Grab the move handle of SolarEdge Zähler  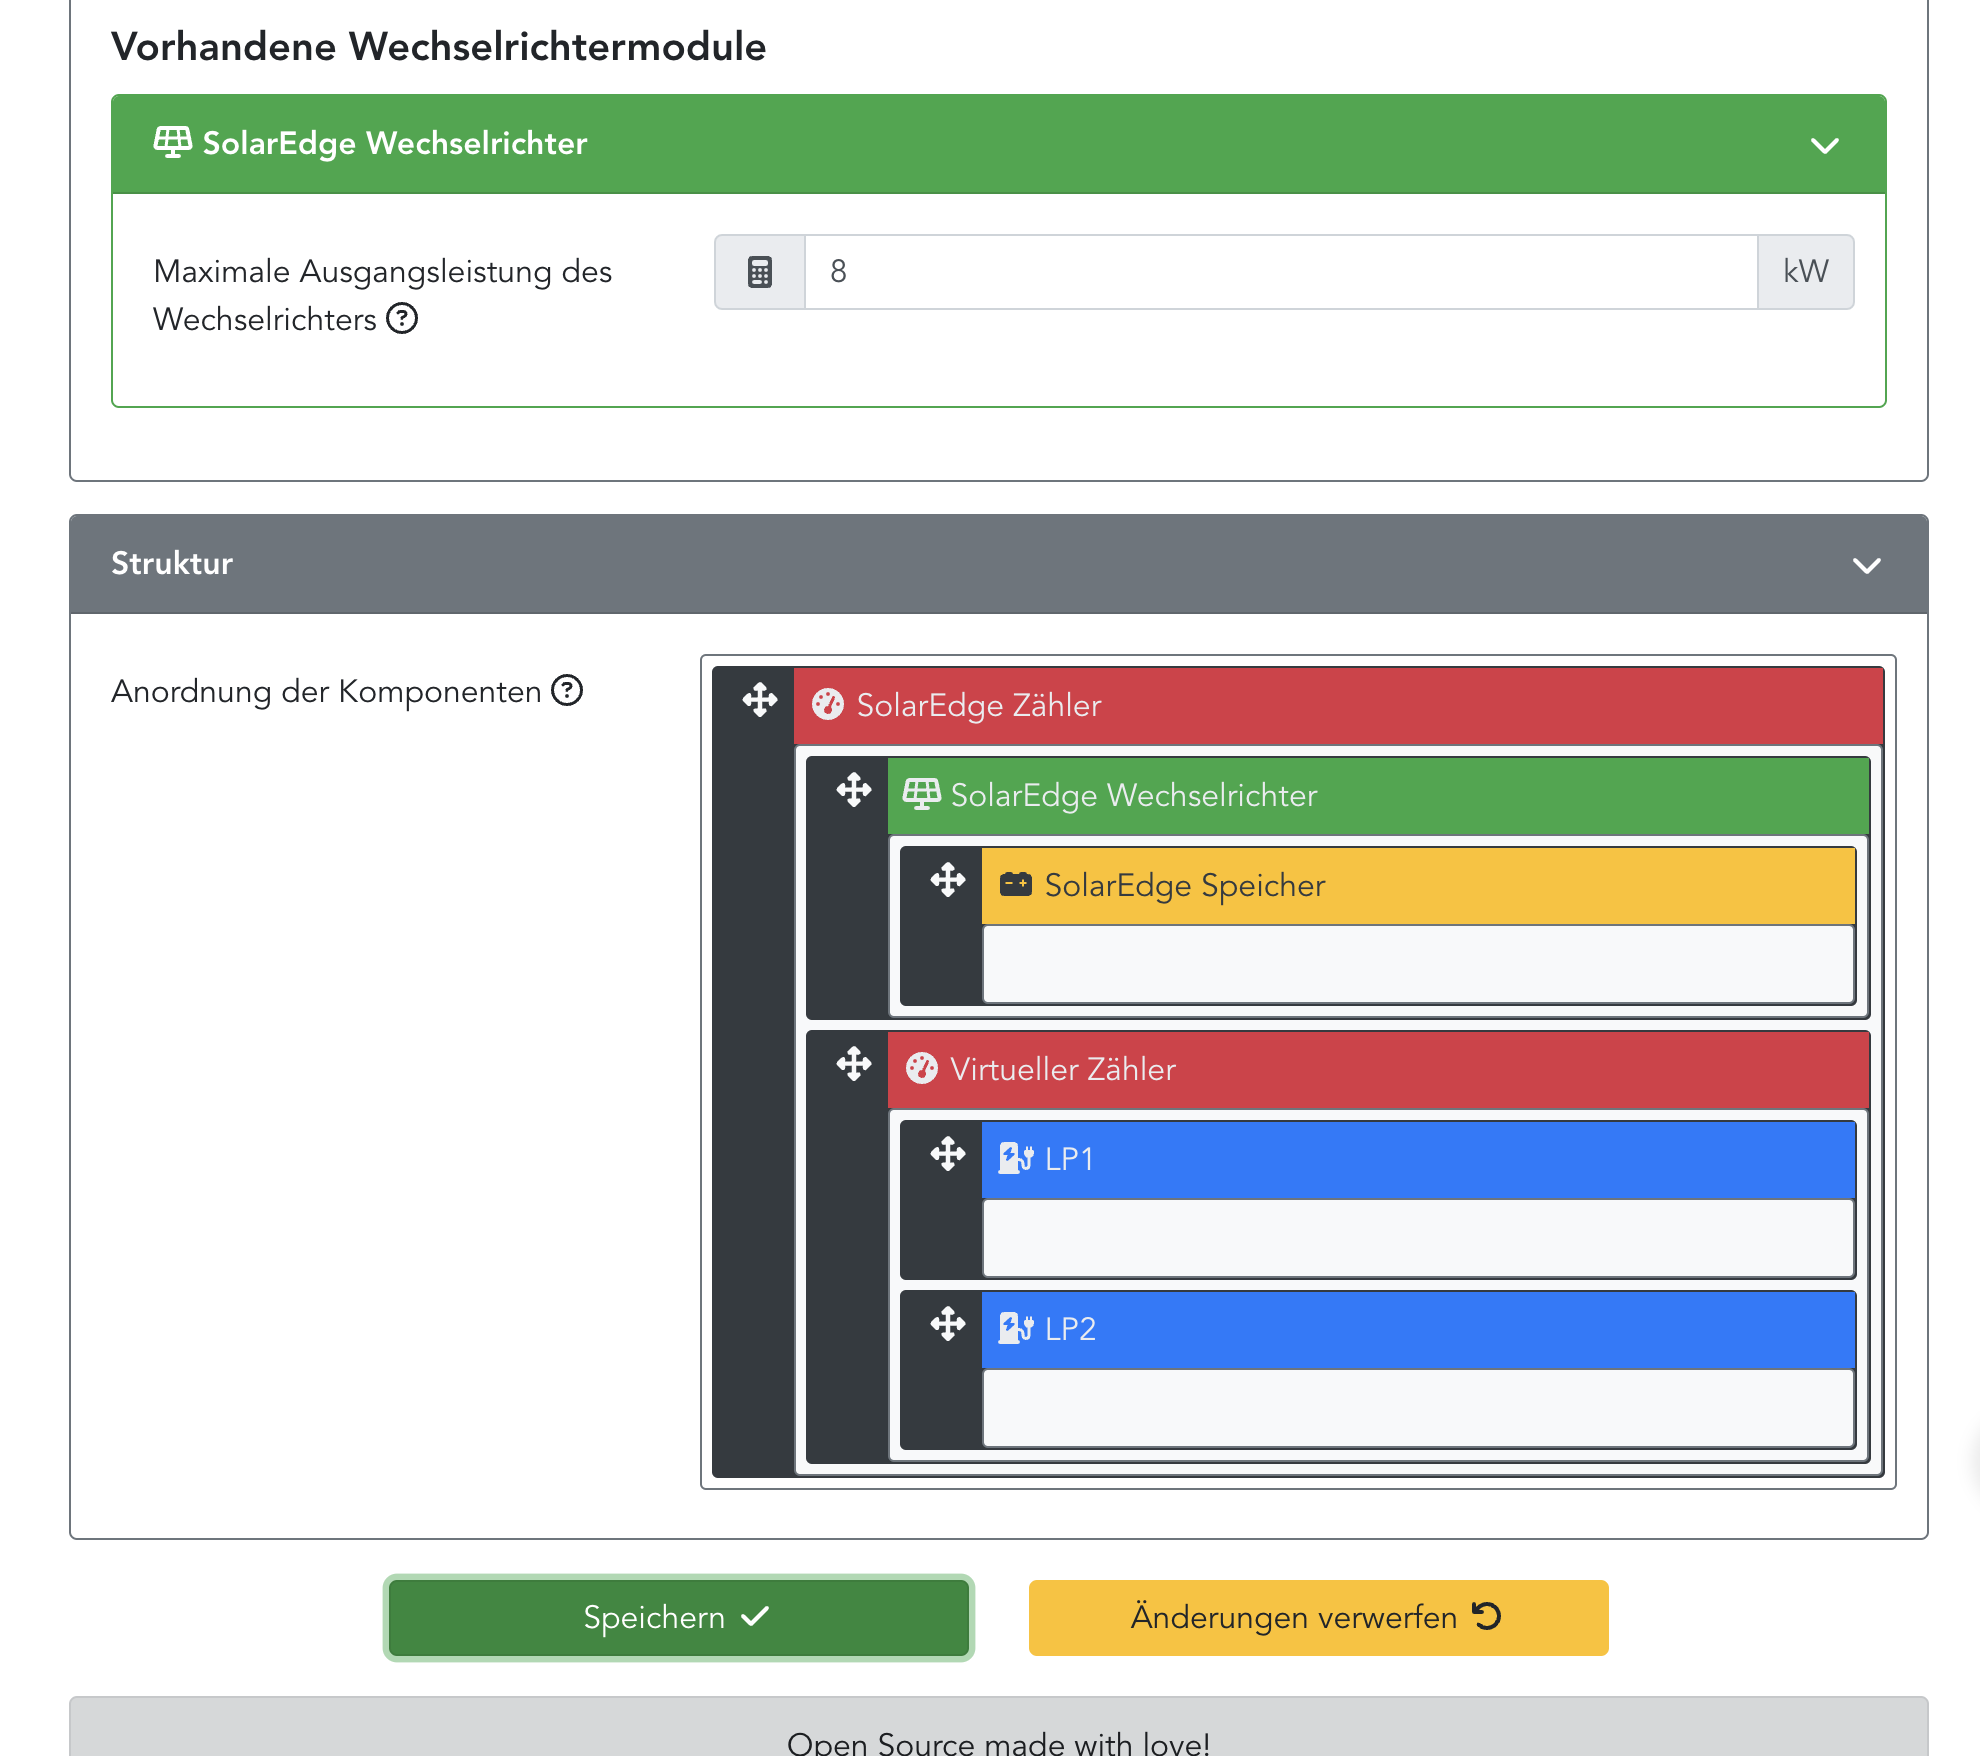[760, 700]
